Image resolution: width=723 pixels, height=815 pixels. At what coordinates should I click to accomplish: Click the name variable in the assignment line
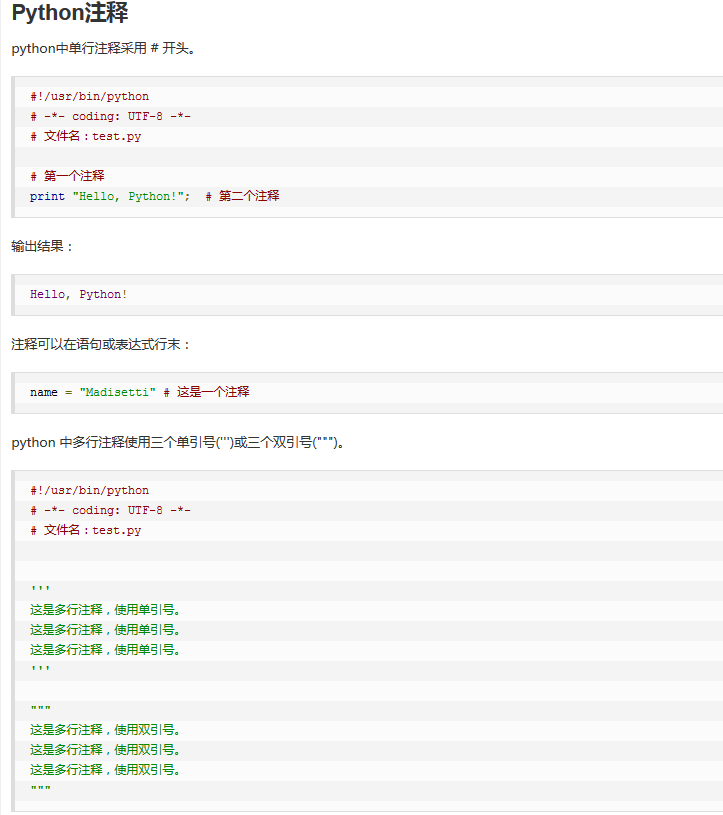pyautogui.click(x=43, y=393)
